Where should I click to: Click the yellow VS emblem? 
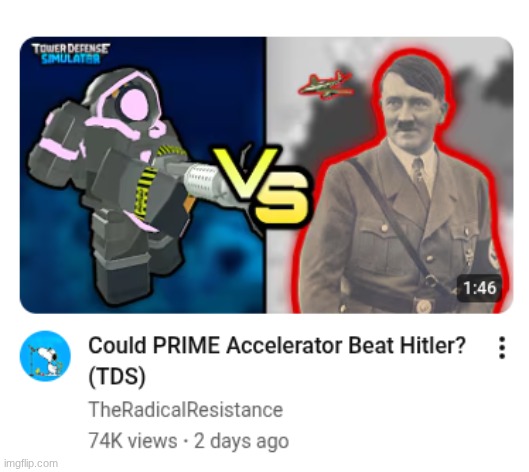coord(260,187)
